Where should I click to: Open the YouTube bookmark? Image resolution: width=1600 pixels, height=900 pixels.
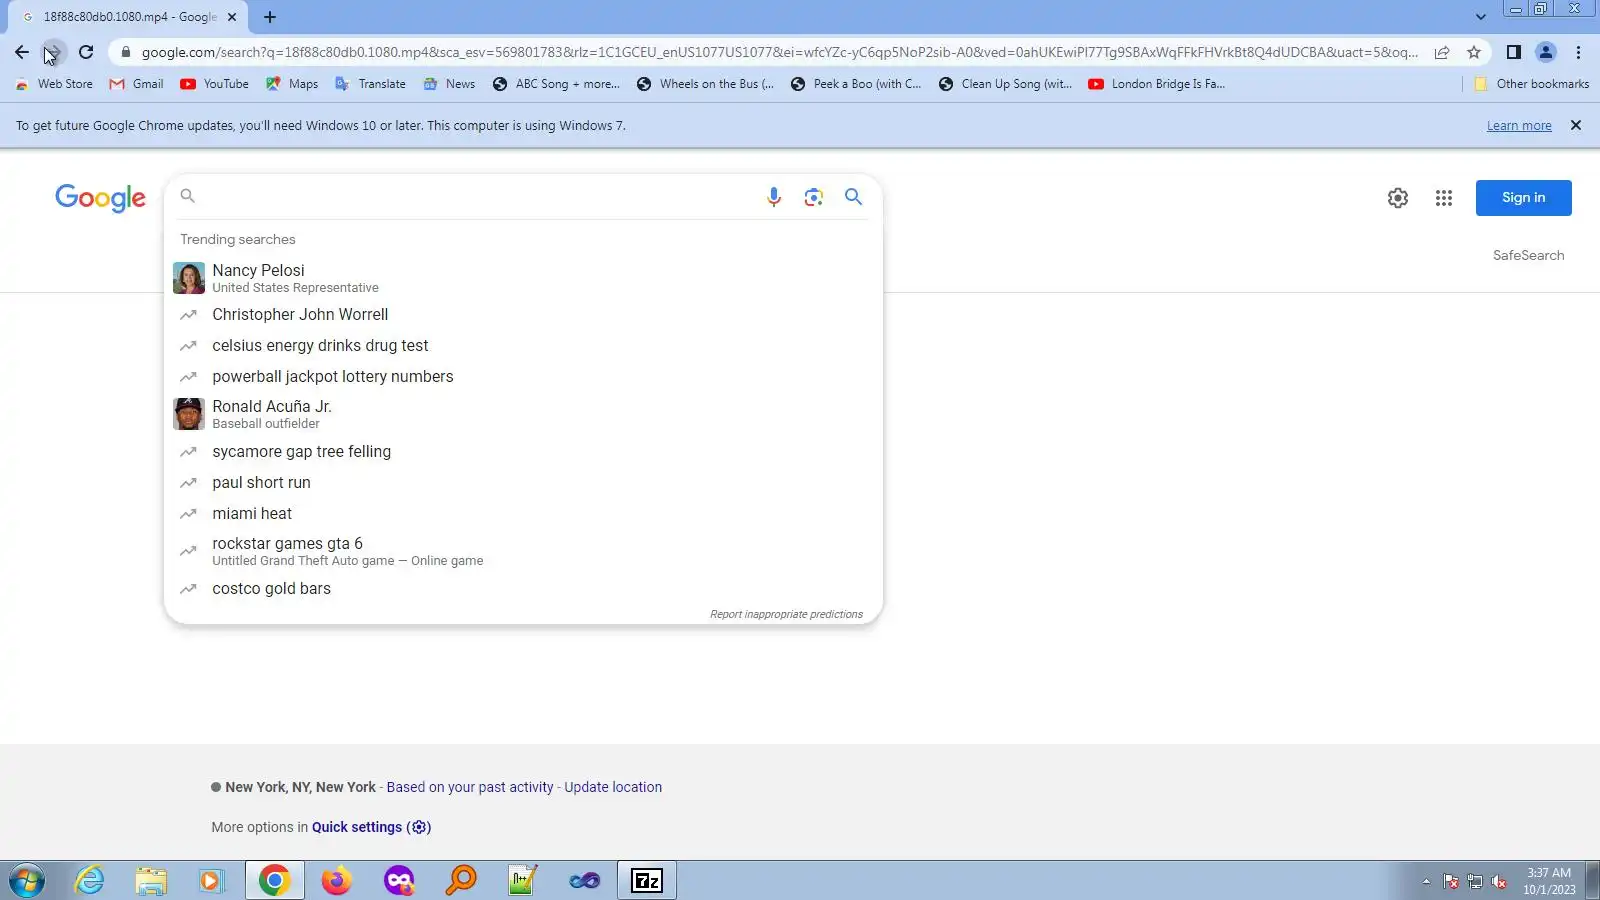tap(215, 84)
